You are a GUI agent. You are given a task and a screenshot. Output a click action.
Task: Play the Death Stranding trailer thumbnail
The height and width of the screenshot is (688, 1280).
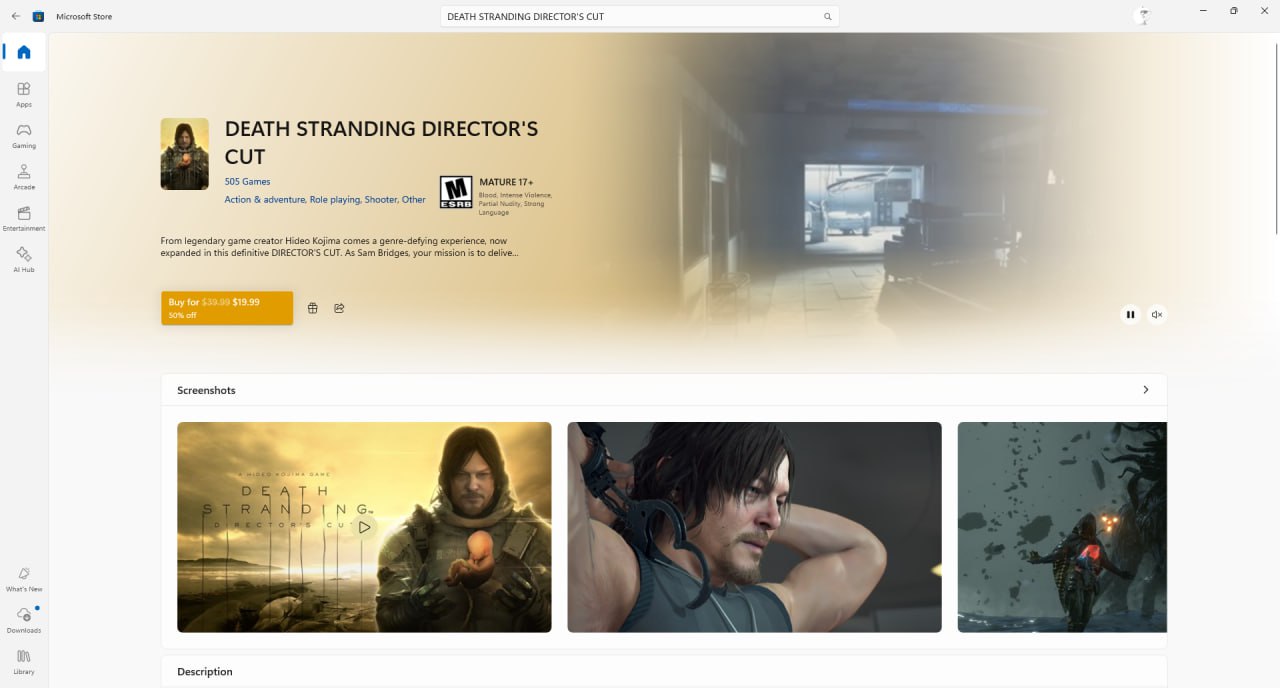[364, 527]
